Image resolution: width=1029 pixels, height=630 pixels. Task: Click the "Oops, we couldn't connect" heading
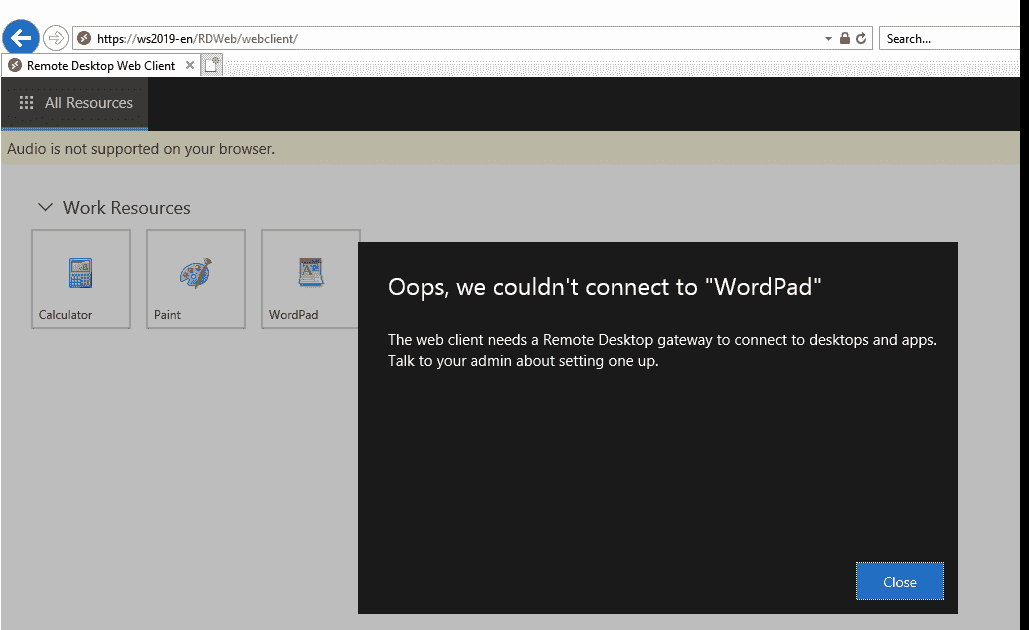click(x=604, y=287)
